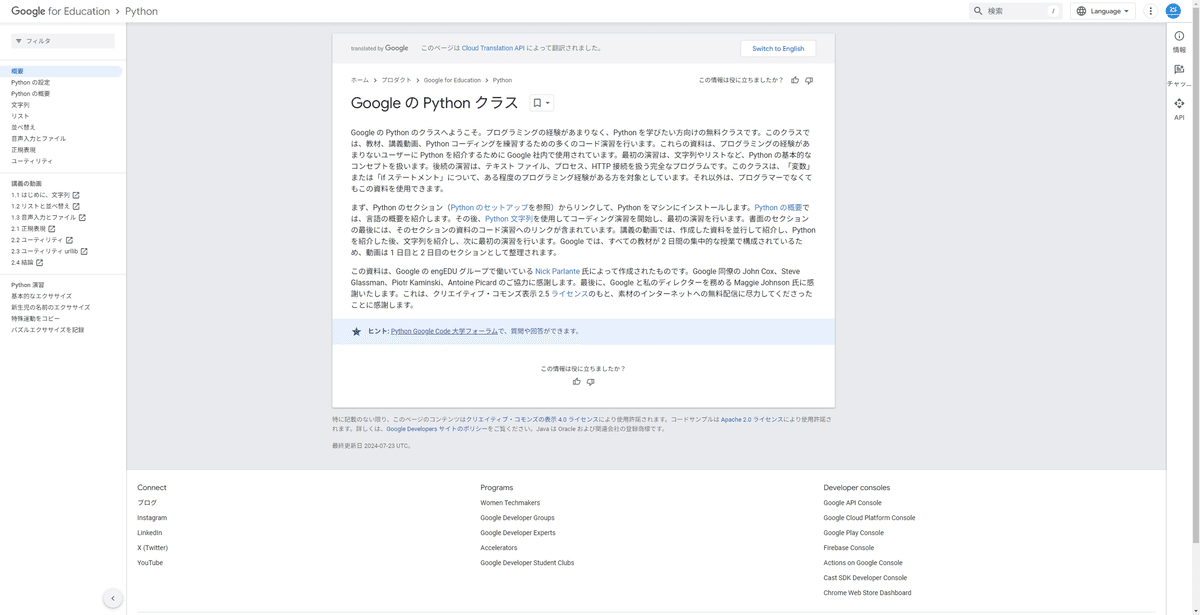Open the Nick Parlante link
Screen dimensions: 1200x615
(x=557, y=271)
